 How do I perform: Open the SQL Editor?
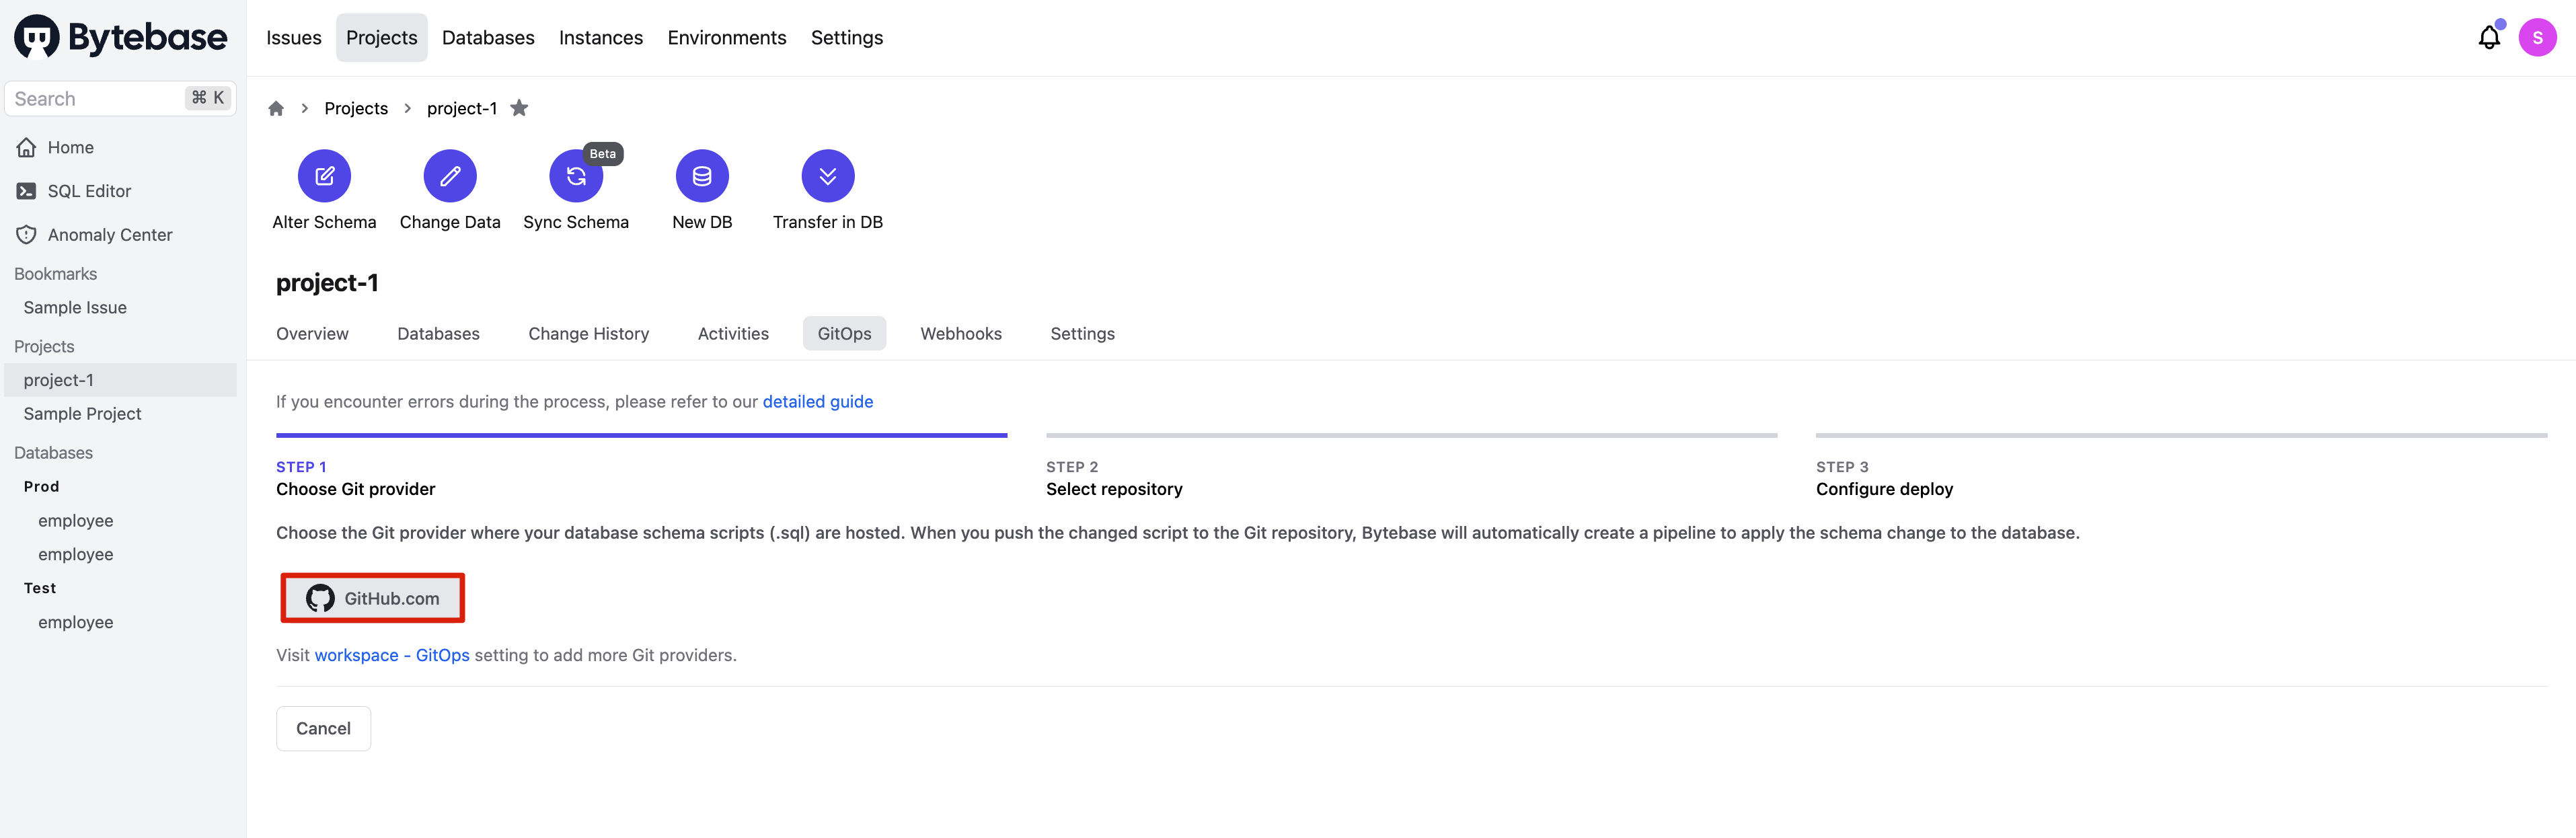click(89, 190)
